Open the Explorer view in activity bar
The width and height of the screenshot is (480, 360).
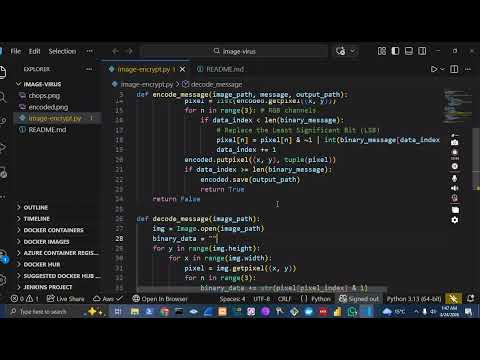pos(3,72)
